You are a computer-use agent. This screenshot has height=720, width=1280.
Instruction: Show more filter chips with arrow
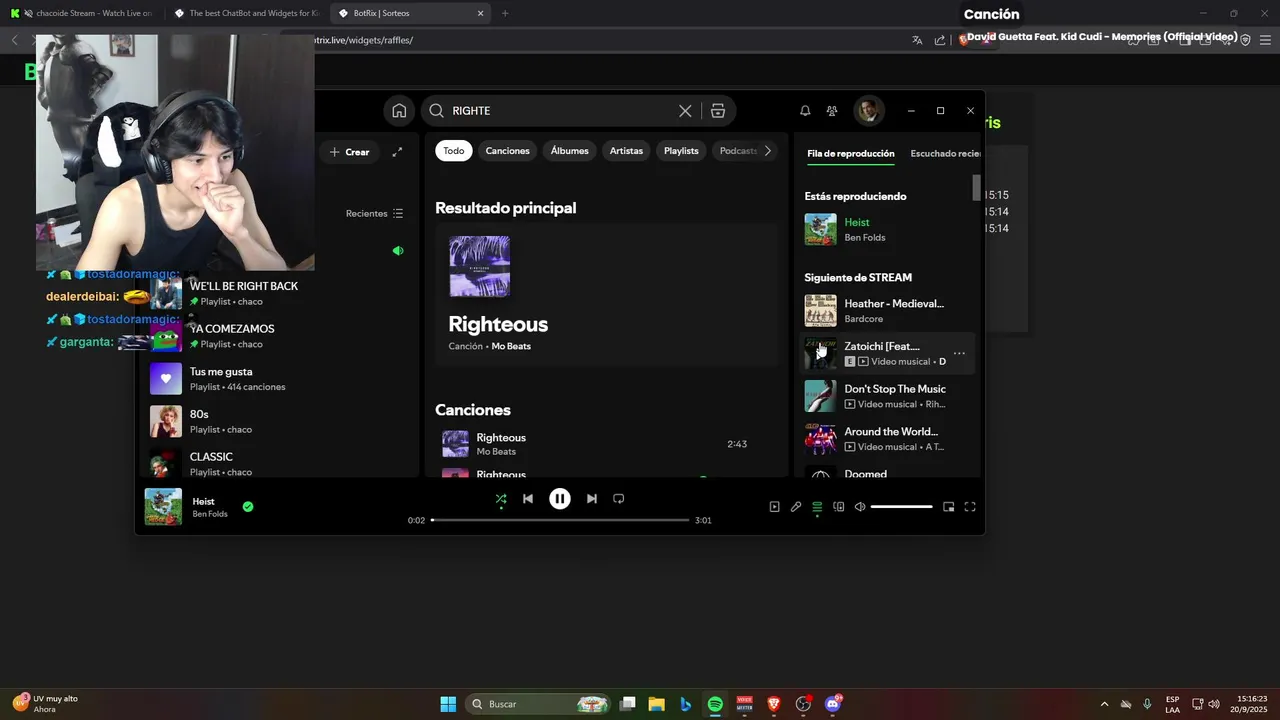(767, 151)
